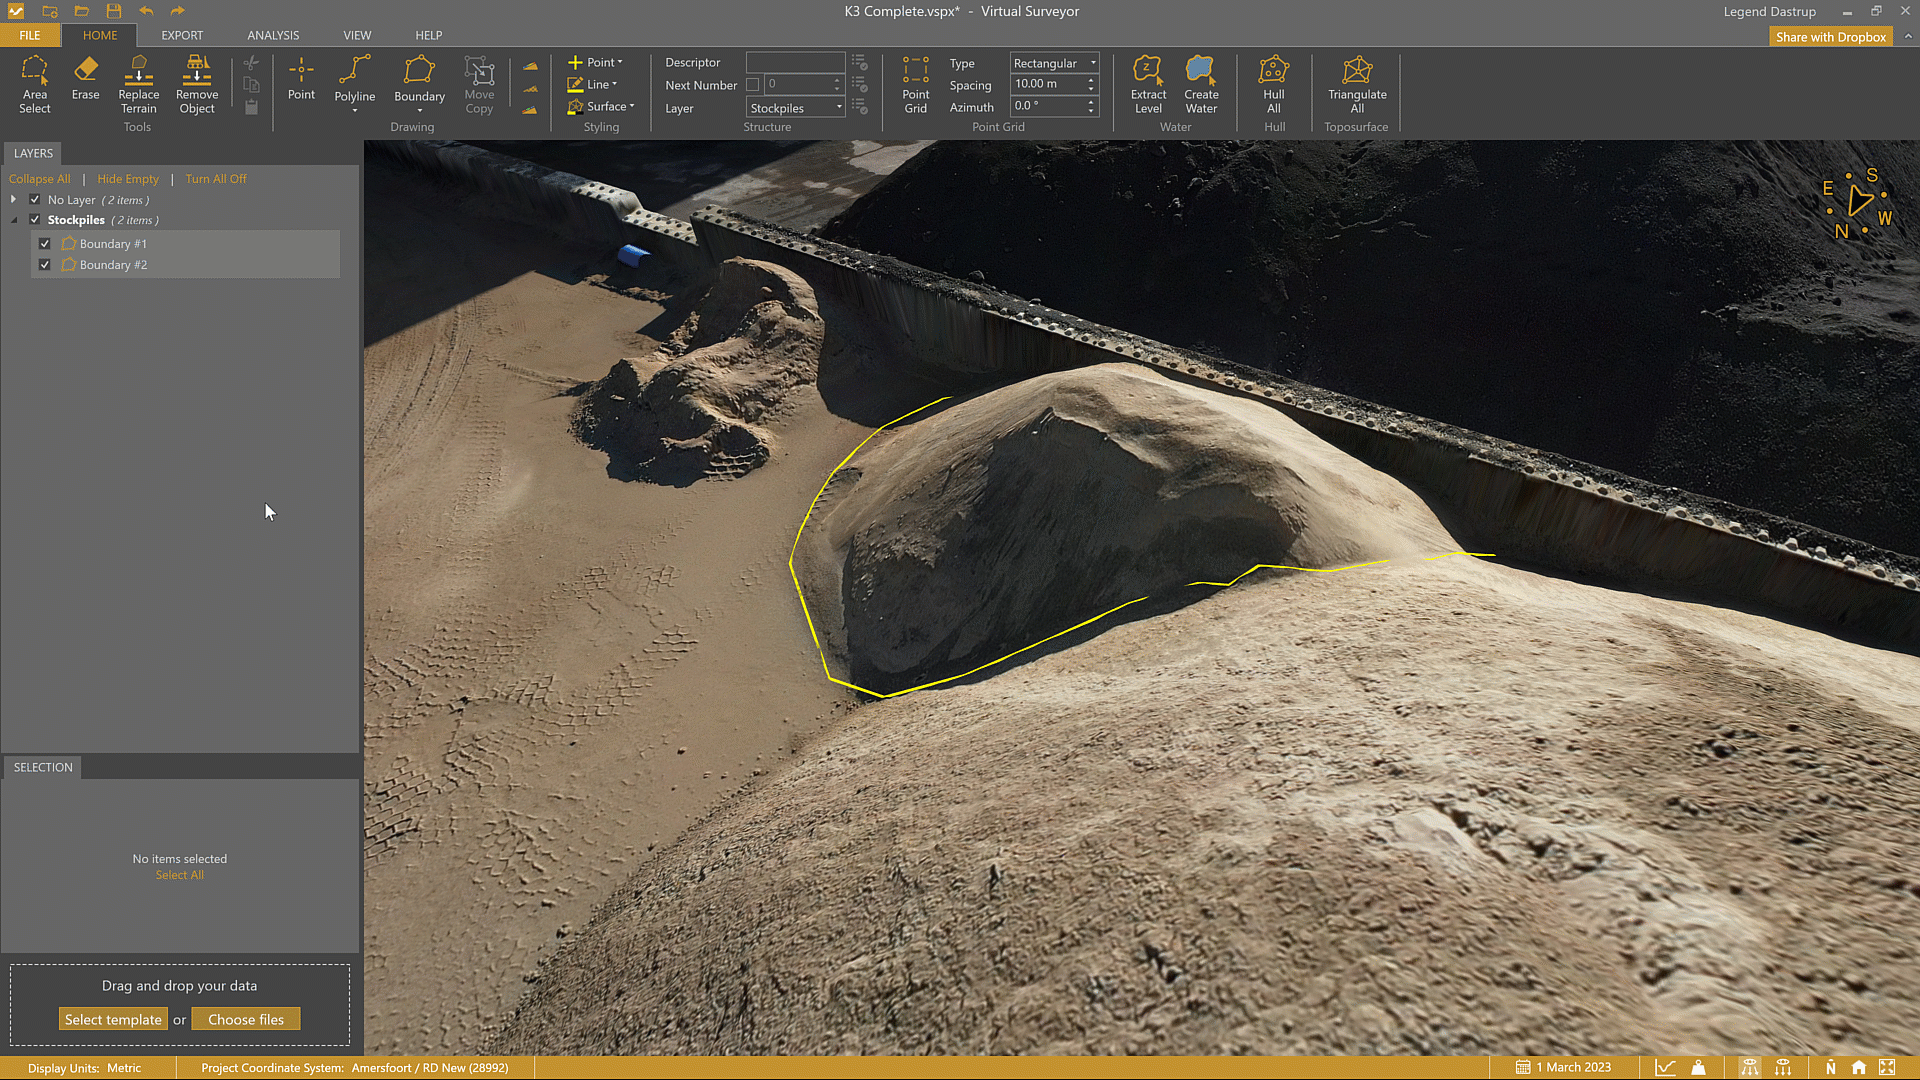Choose the Remove Object tool
The width and height of the screenshot is (1920, 1080).
pos(196,84)
